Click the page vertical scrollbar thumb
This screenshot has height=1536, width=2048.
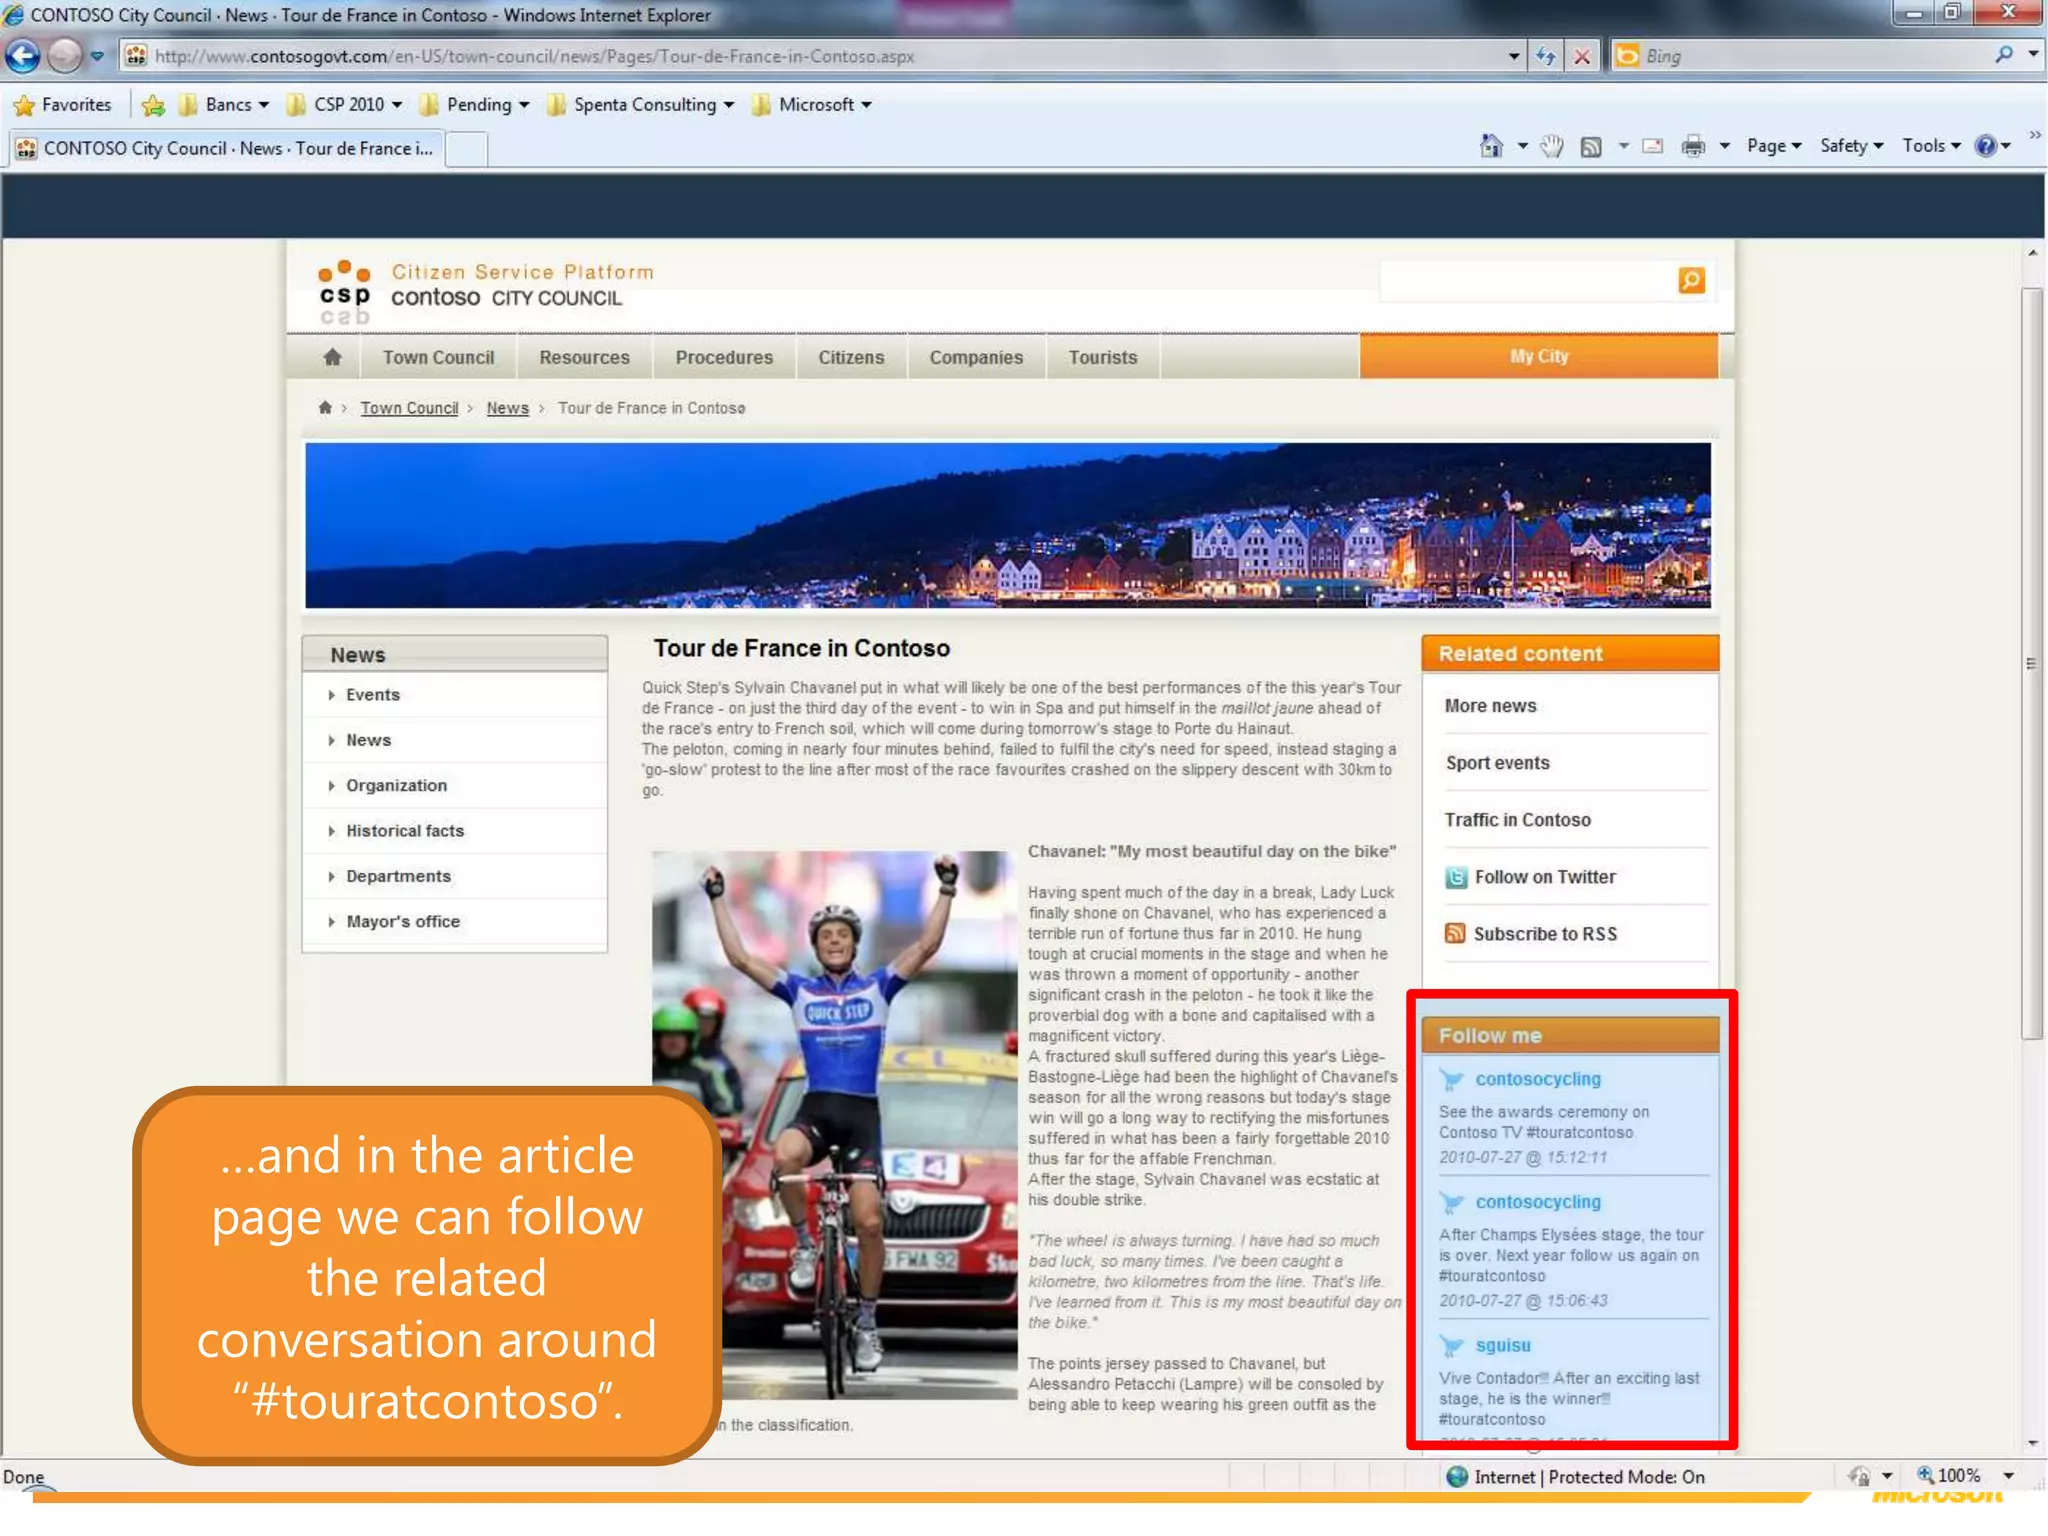(x=2031, y=664)
